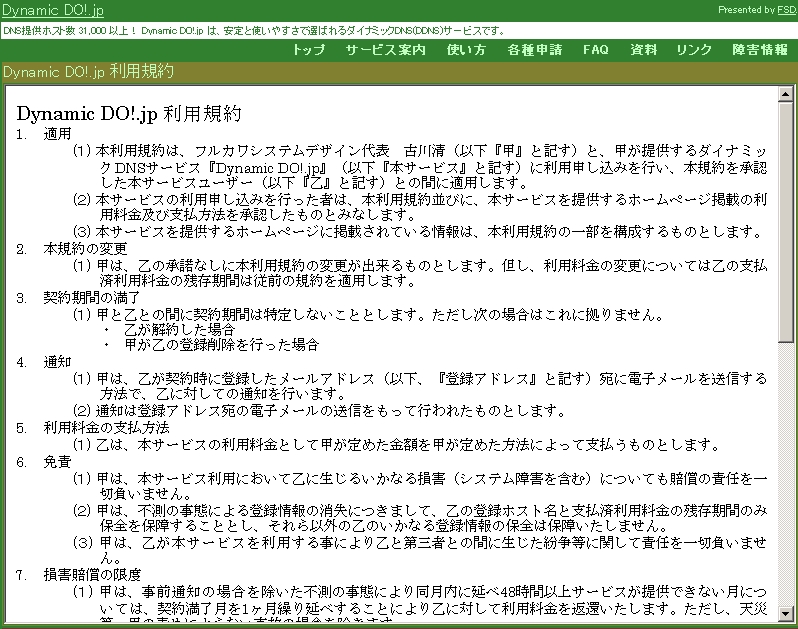Open the FSD link after Presented by
798x629 pixels.
tap(787, 10)
